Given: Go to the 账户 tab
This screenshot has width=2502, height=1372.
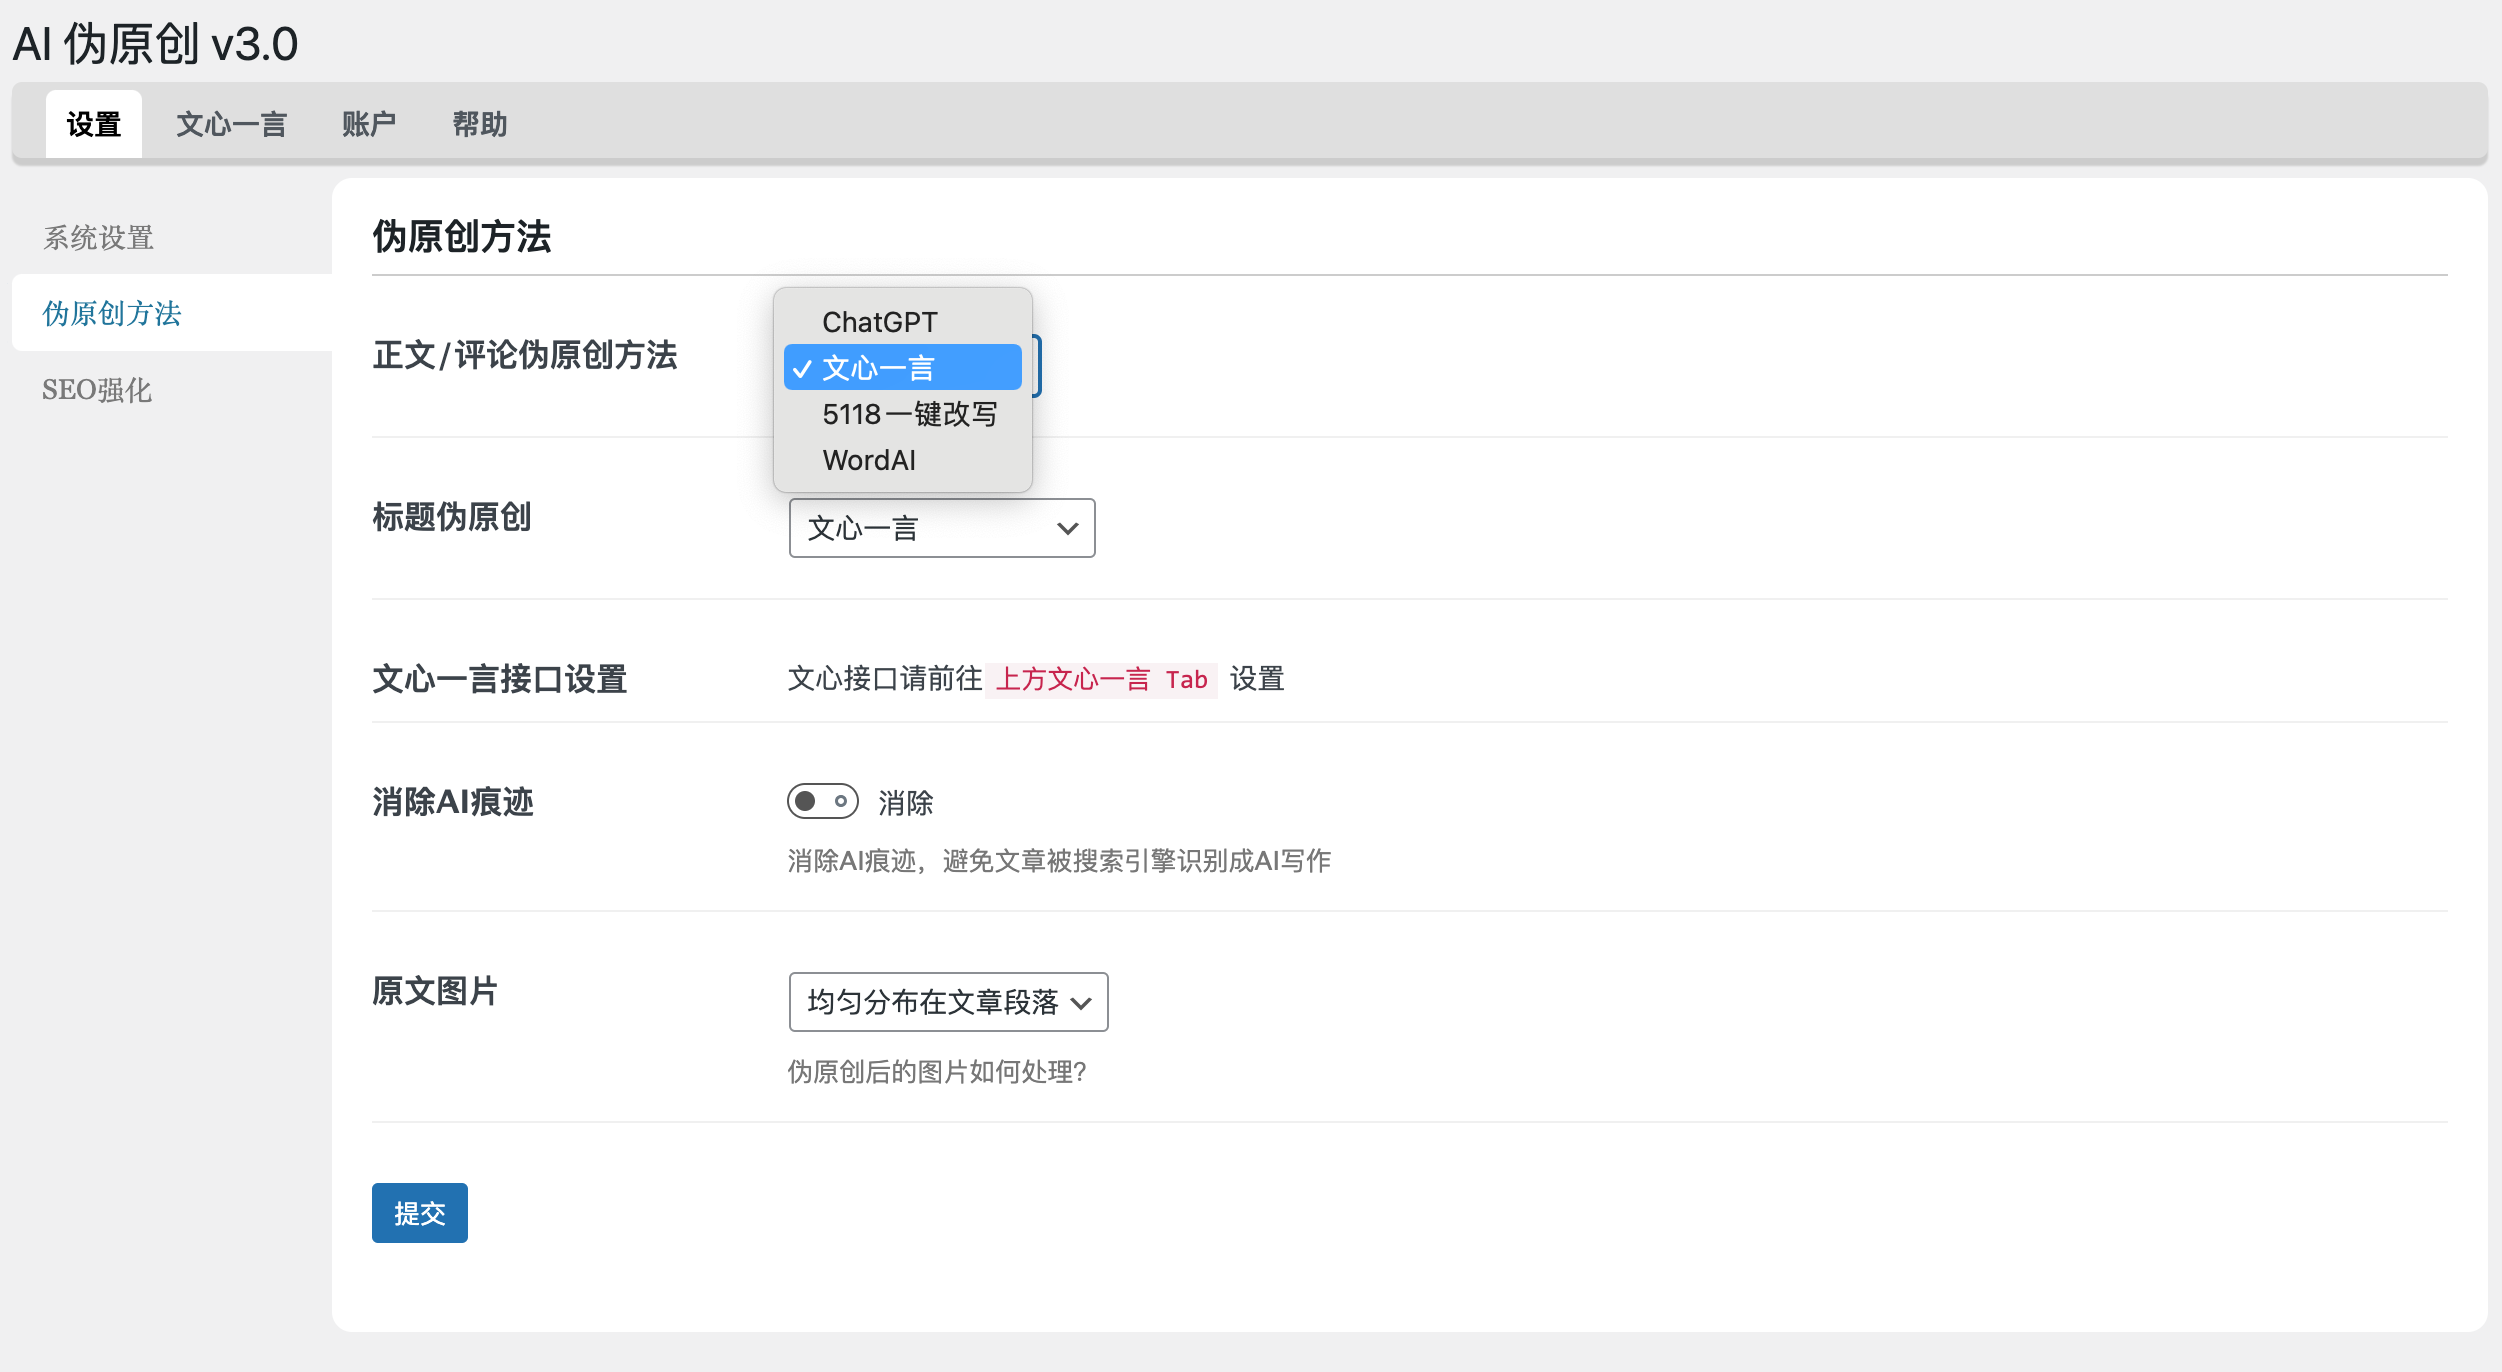Looking at the screenshot, I should 369,124.
